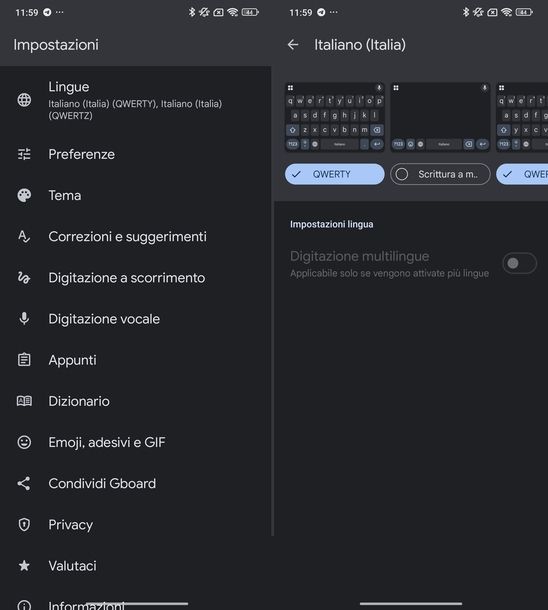This screenshot has height=610, width=548.
Task: Deselect the first QWERTY layout chip
Action: [334, 174]
